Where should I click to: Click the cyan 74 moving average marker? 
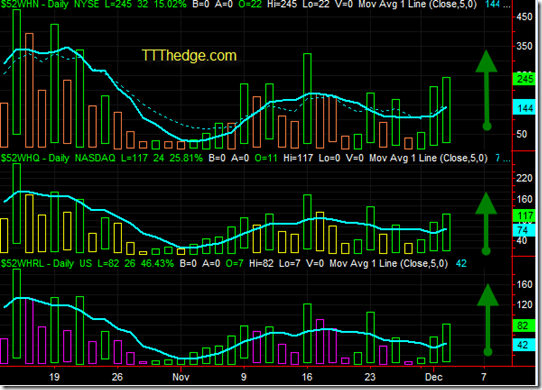pos(523,230)
